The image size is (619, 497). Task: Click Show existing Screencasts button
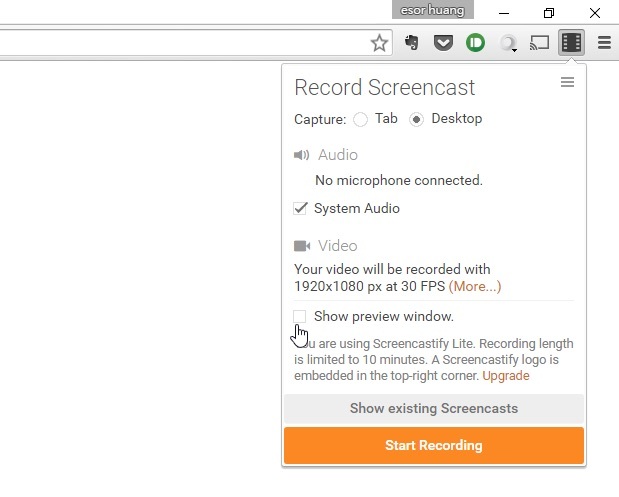tap(433, 408)
